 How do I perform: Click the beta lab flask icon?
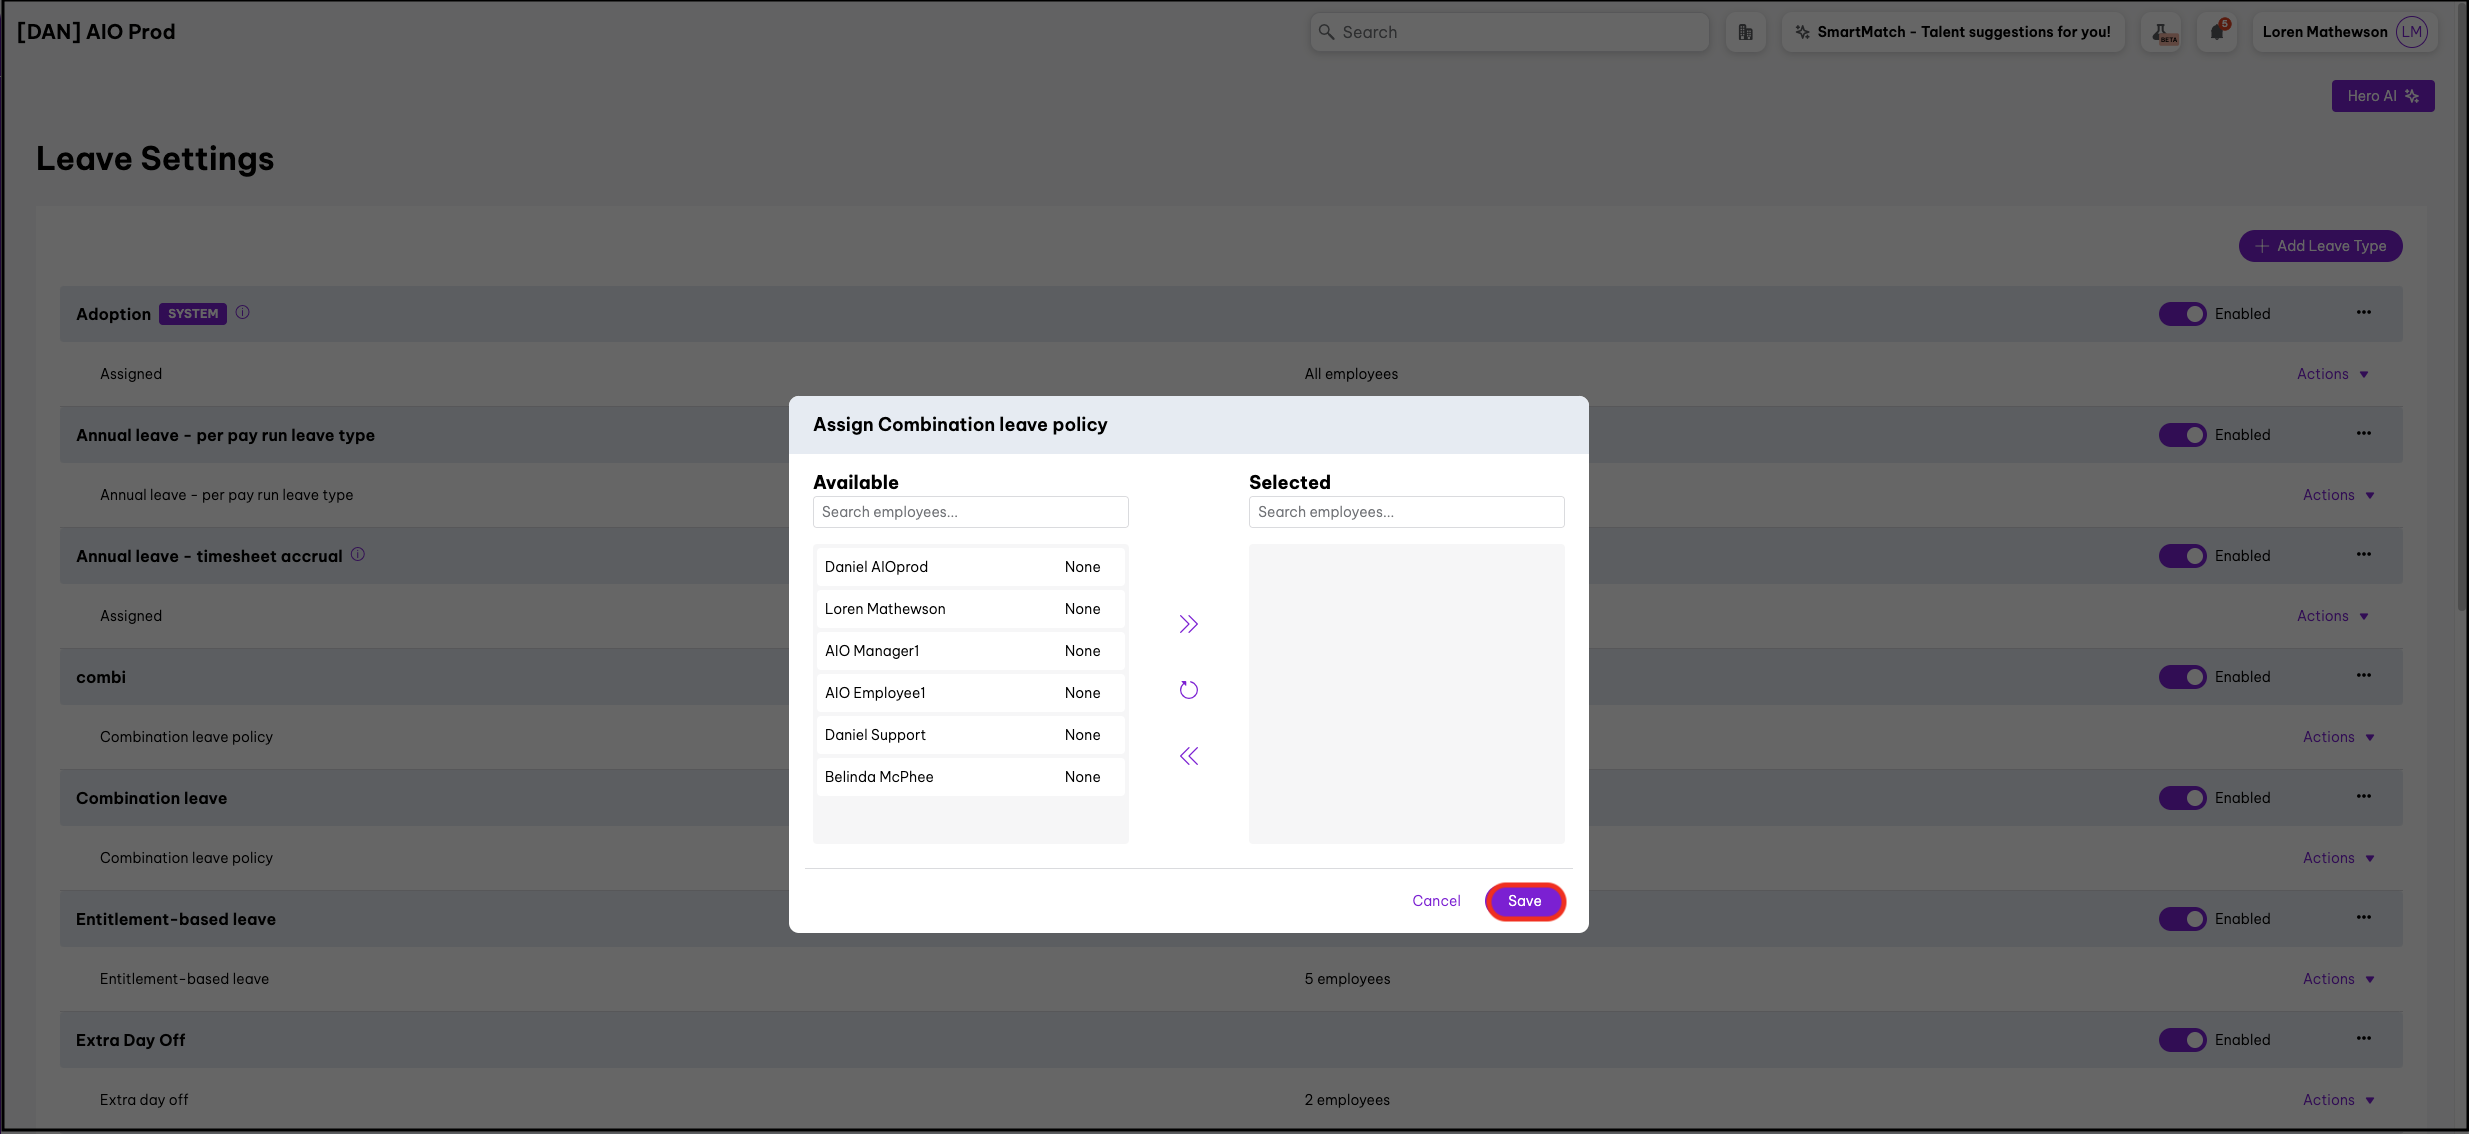click(x=2161, y=32)
